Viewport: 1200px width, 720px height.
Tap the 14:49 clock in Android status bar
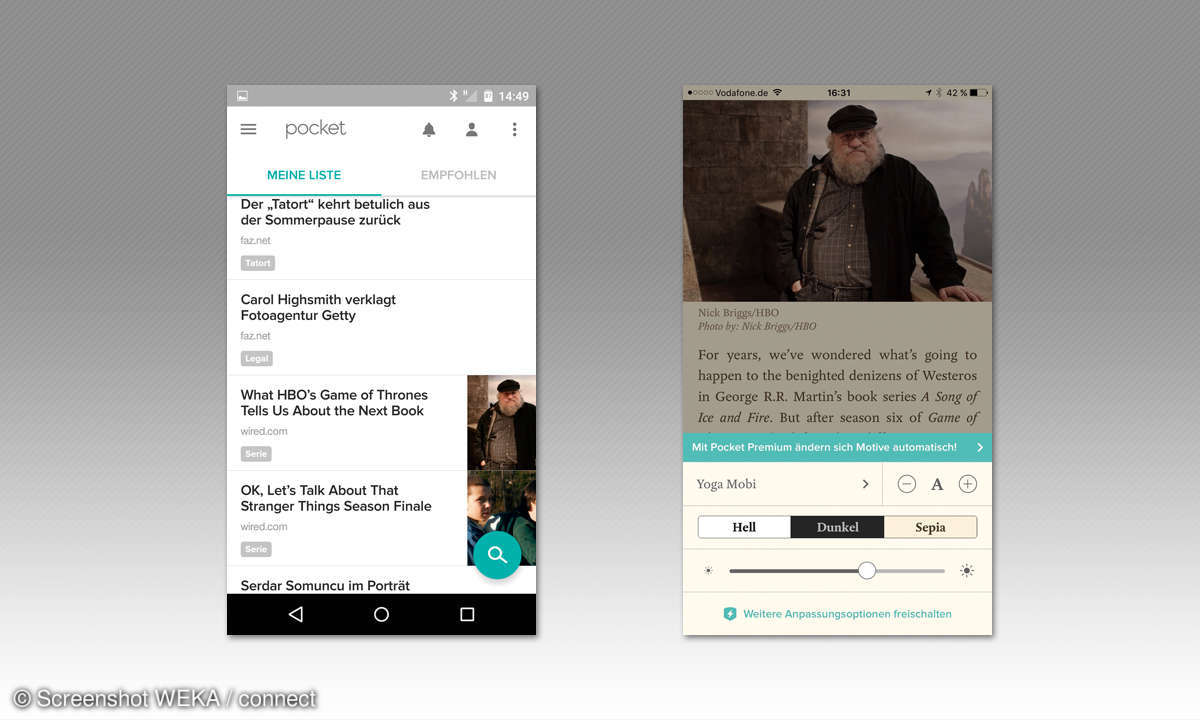[513, 96]
